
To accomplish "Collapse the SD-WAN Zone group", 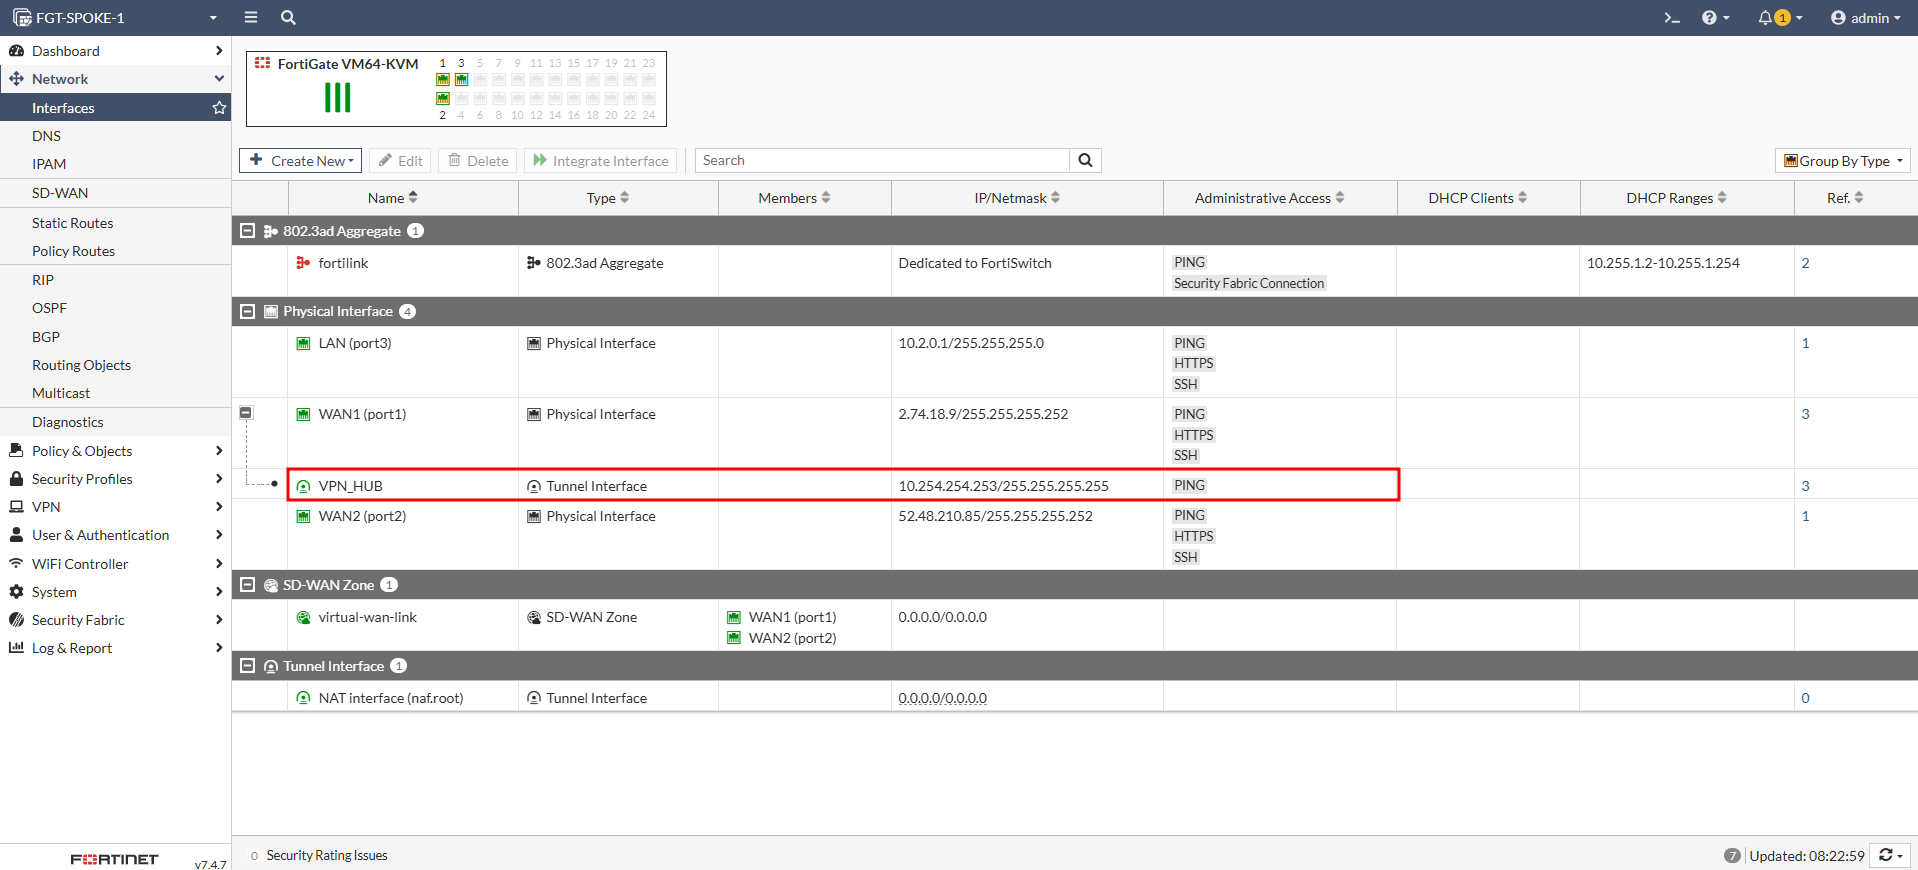I will 248,585.
